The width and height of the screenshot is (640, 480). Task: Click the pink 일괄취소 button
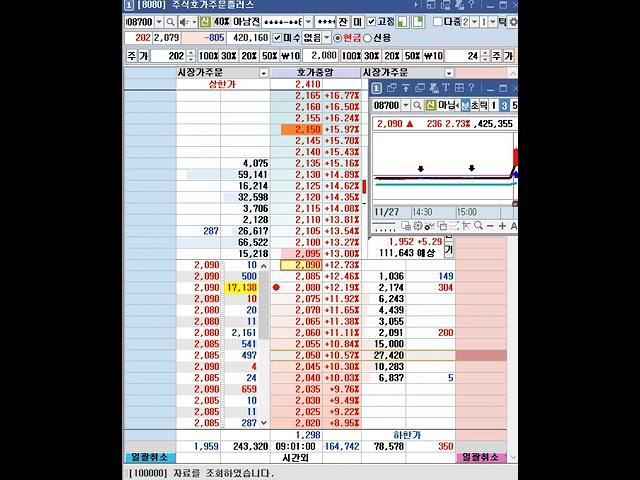point(480,457)
